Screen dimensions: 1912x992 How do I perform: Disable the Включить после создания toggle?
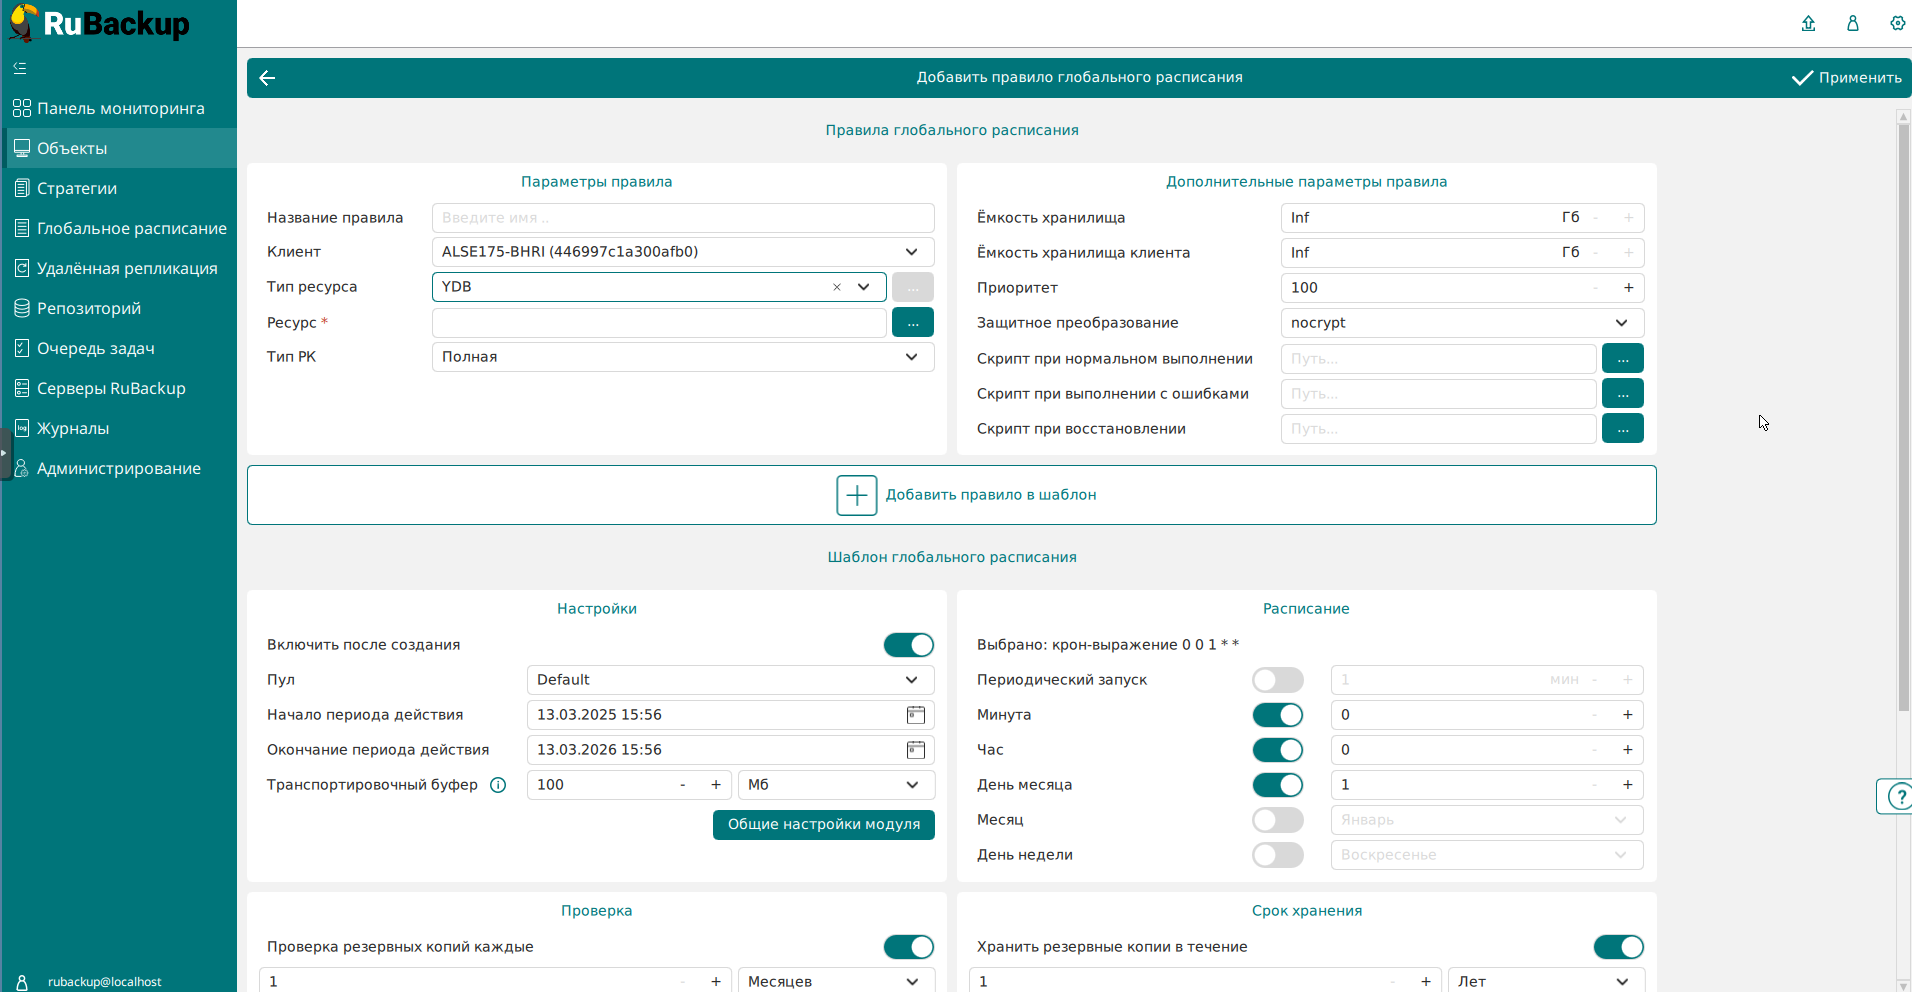(908, 645)
